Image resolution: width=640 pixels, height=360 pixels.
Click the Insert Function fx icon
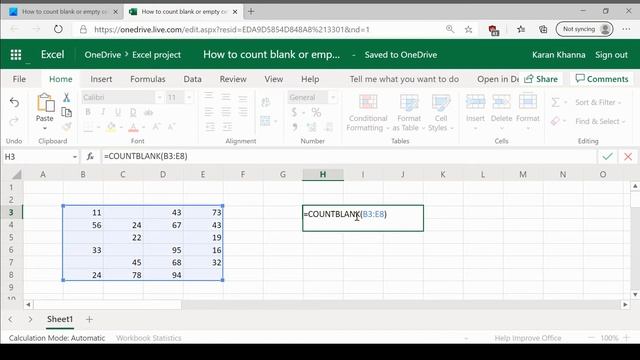[90, 156]
